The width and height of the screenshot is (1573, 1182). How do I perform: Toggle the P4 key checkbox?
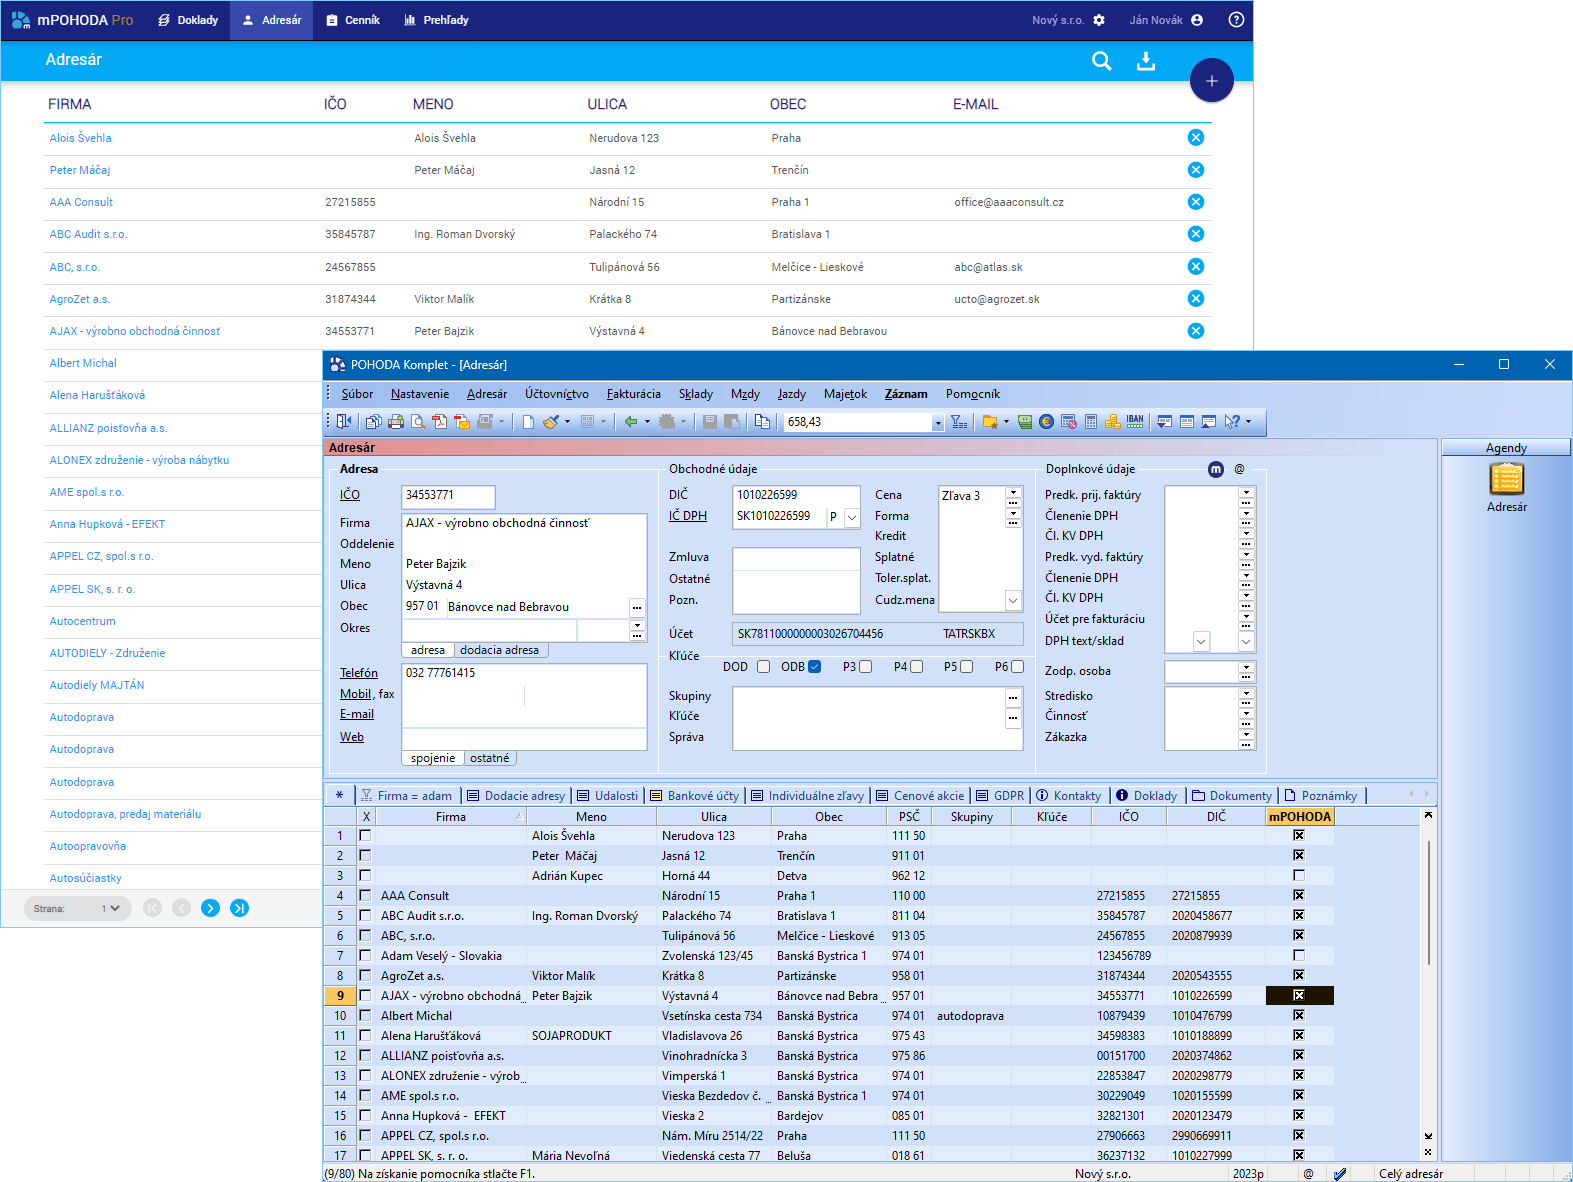pyautogui.click(x=916, y=667)
